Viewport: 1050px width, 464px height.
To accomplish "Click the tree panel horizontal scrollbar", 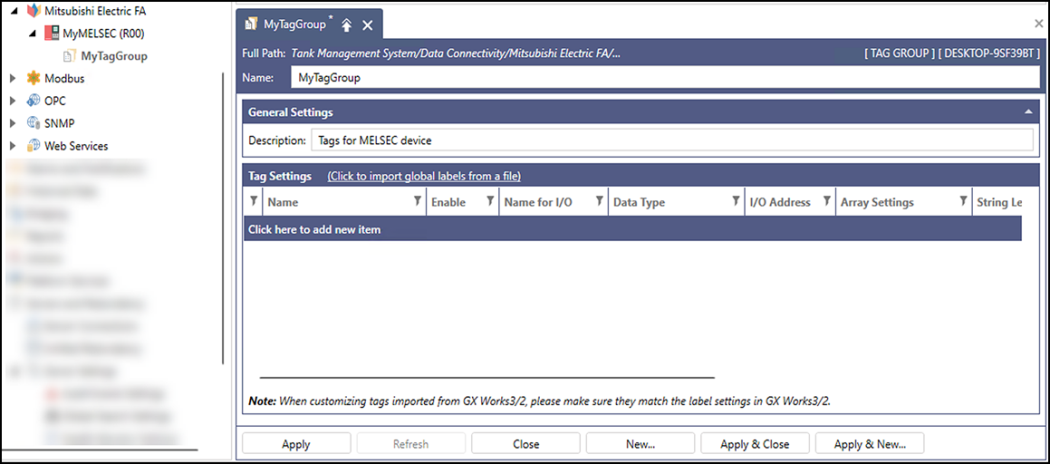I will (x=99, y=450).
